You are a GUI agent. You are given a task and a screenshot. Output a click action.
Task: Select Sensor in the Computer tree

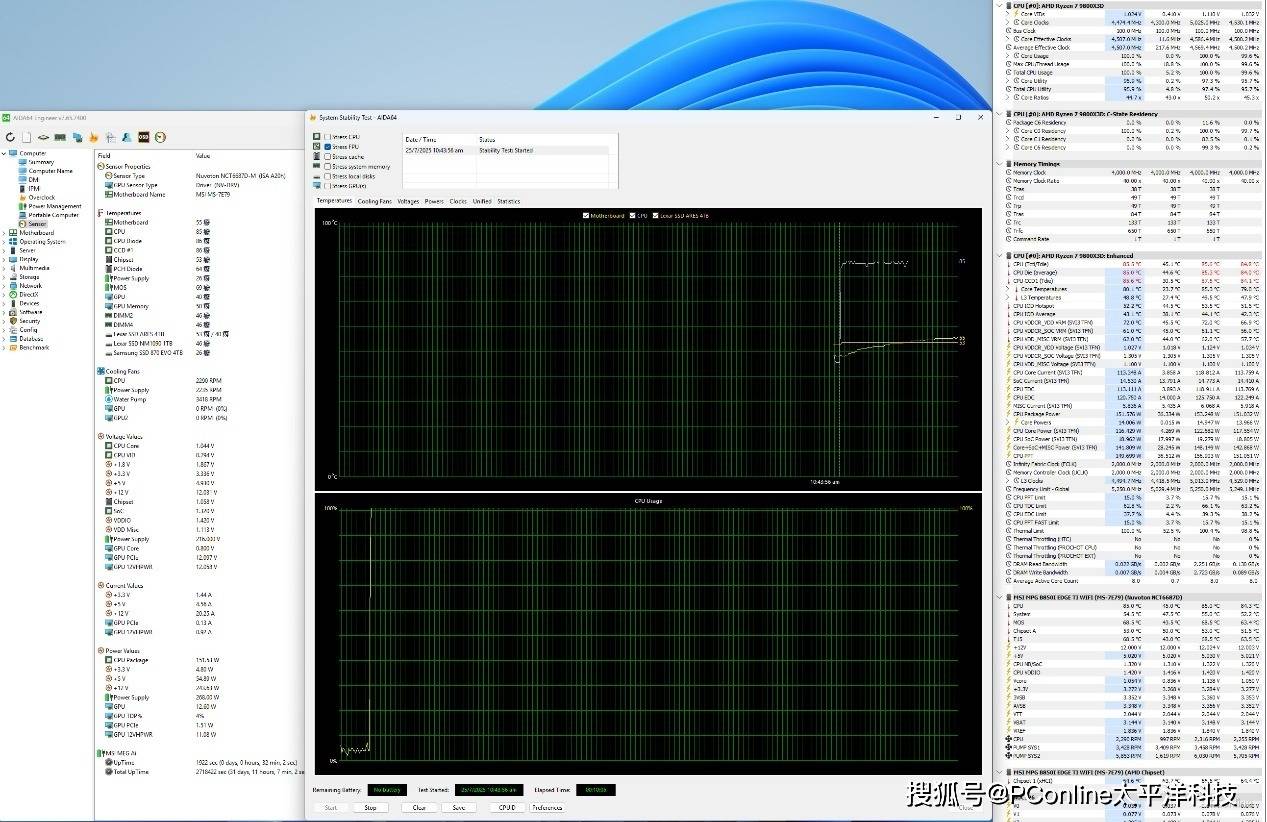click(37, 224)
